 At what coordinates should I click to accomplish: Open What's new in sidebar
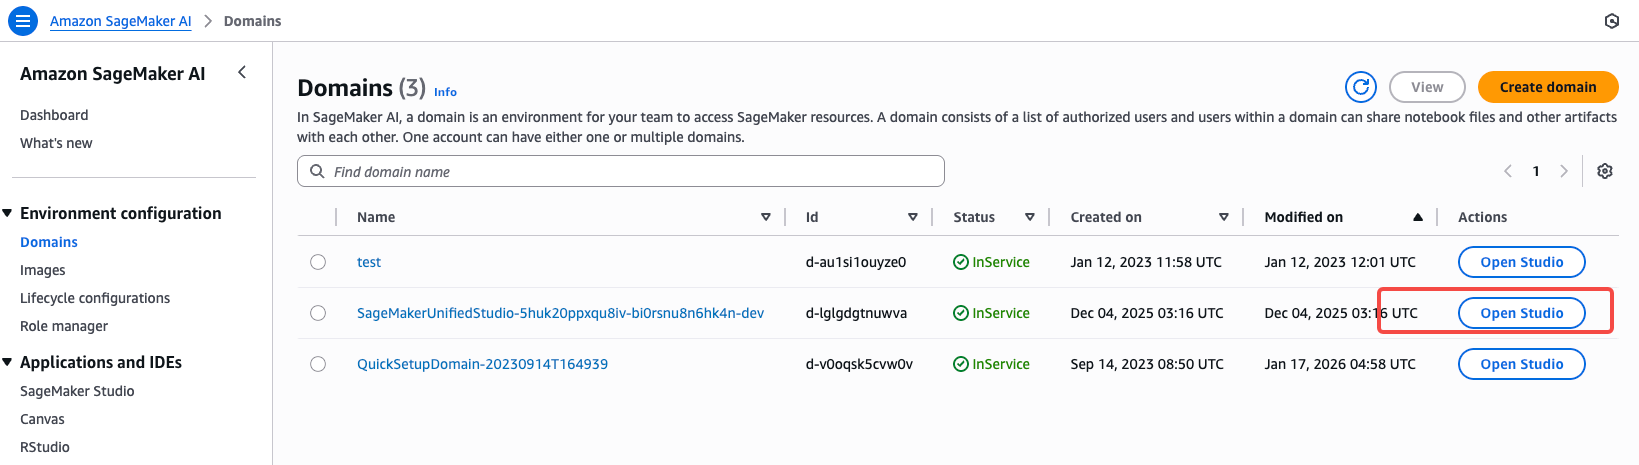pyautogui.click(x=56, y=143)
